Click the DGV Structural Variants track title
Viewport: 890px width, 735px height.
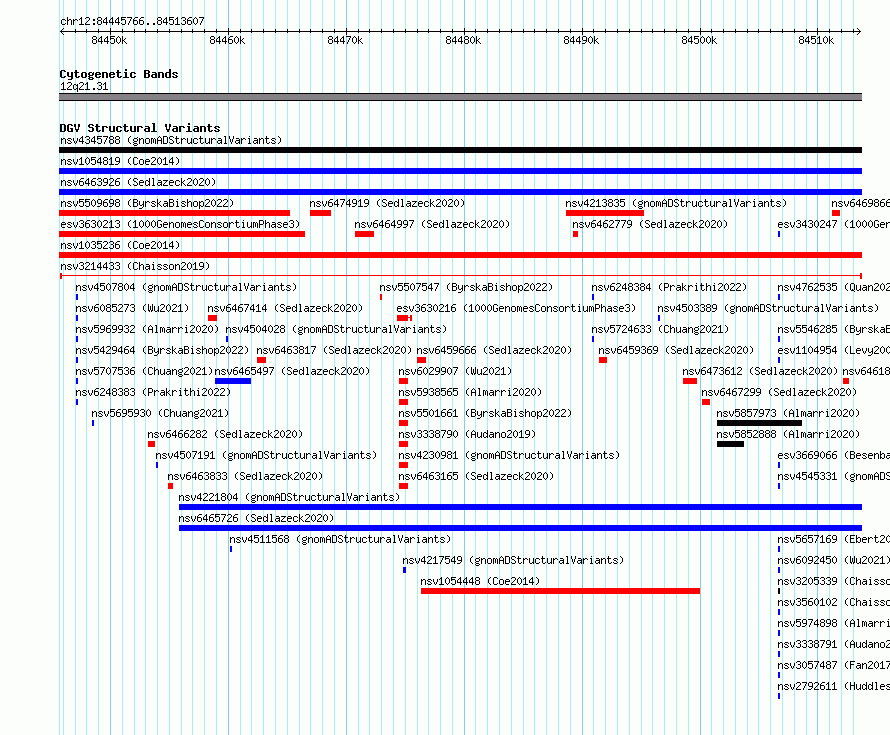coord(140,128)
